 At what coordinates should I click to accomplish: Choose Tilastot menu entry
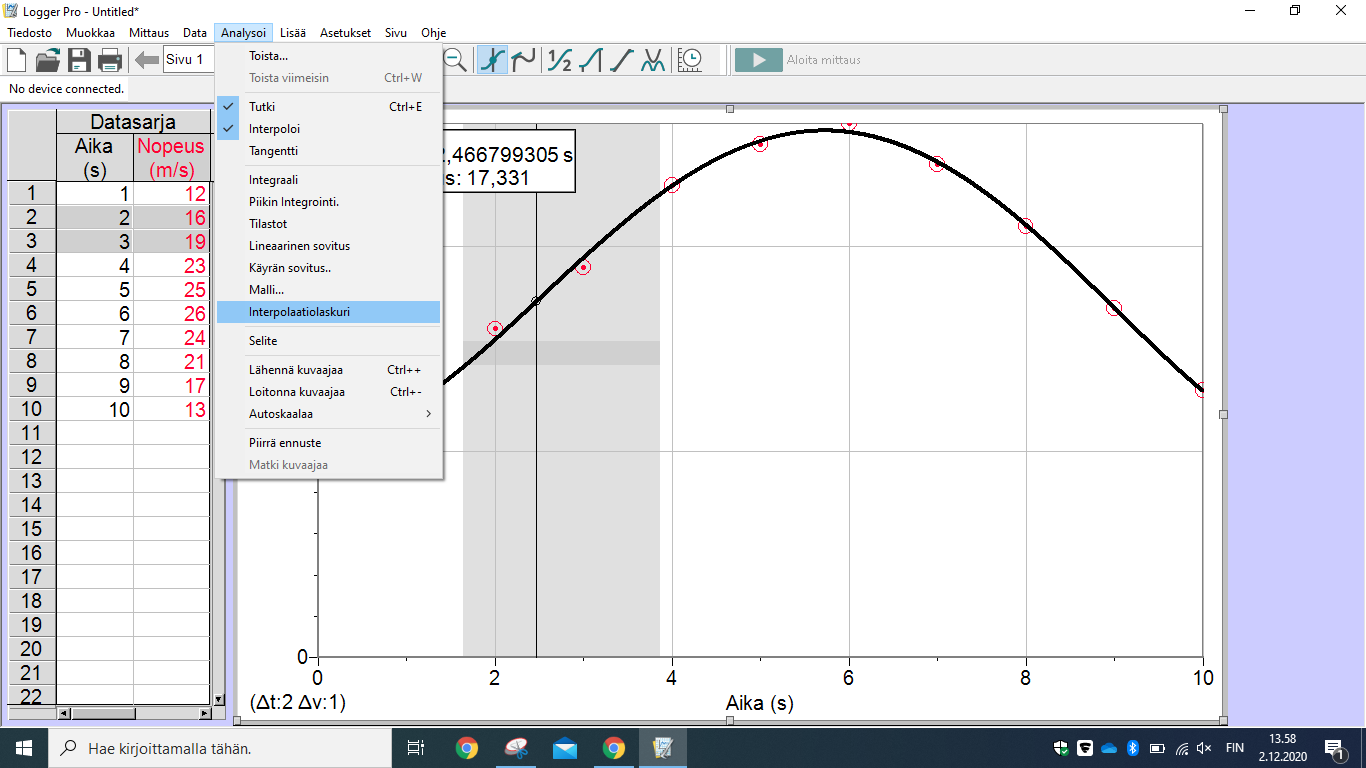click(328, 224)
